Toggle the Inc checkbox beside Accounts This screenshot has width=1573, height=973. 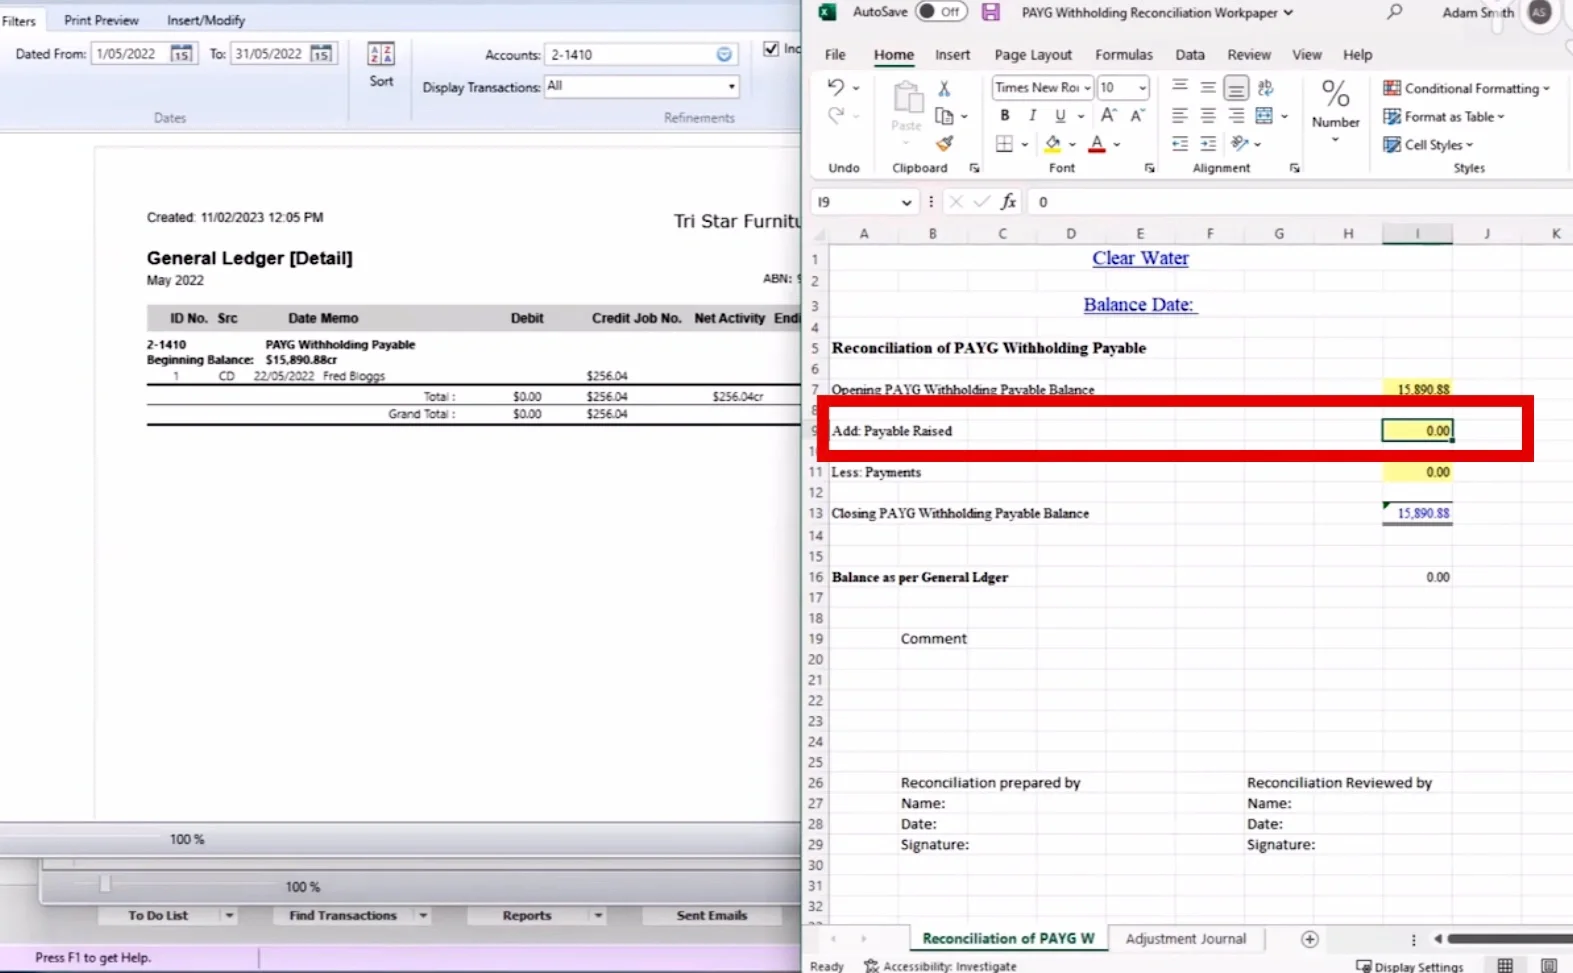tap(771, 48)
